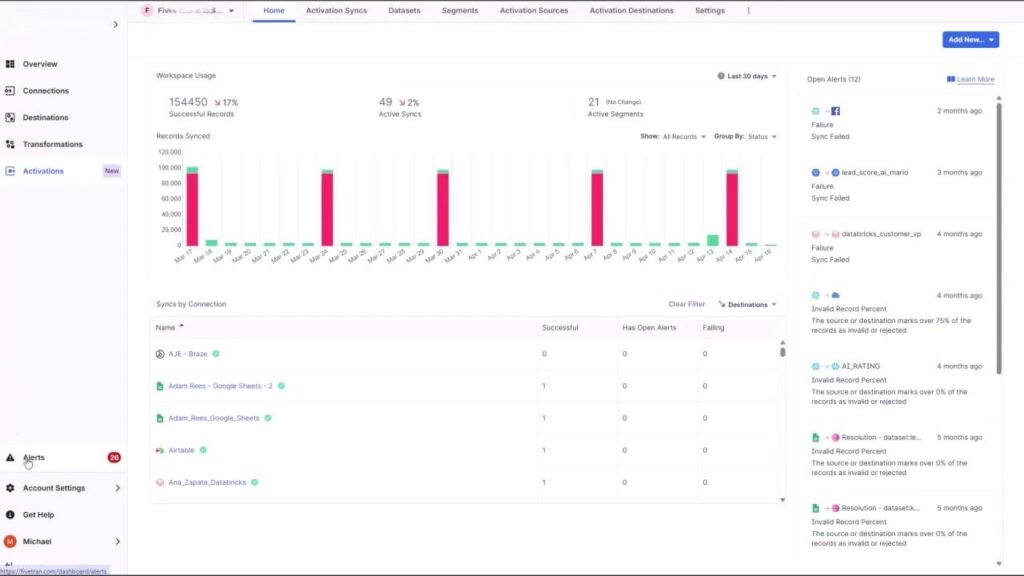Open the Ana_Zapata_Databricks connection link
This screenshot has height=576, width=1024.
pyautogui.click(x=207, y=482)
